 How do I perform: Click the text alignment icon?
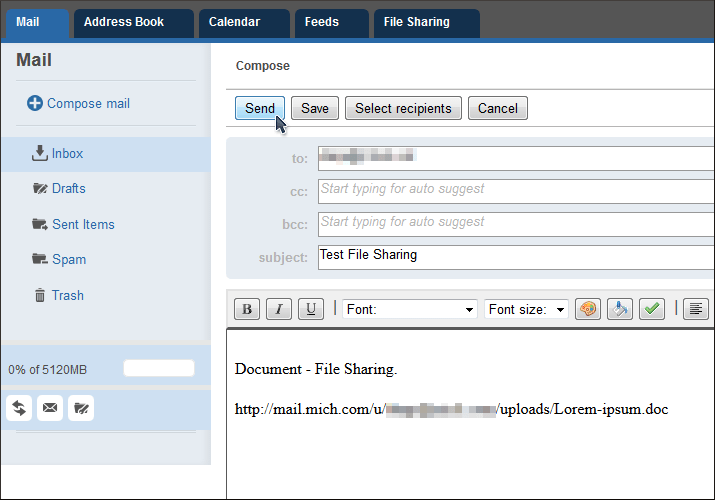click(x=697, y=309)
